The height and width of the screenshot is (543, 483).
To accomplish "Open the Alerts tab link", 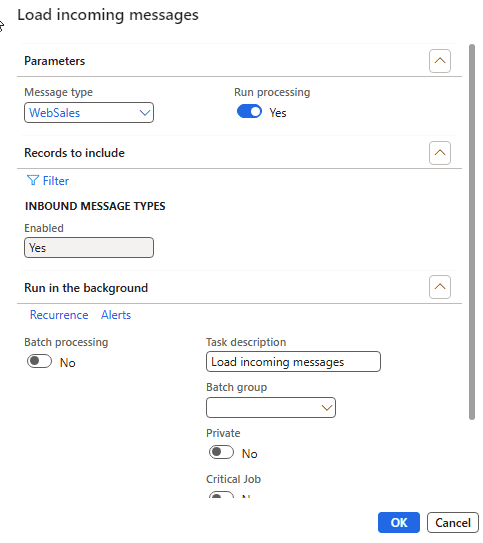I will [x=116, y=315].
